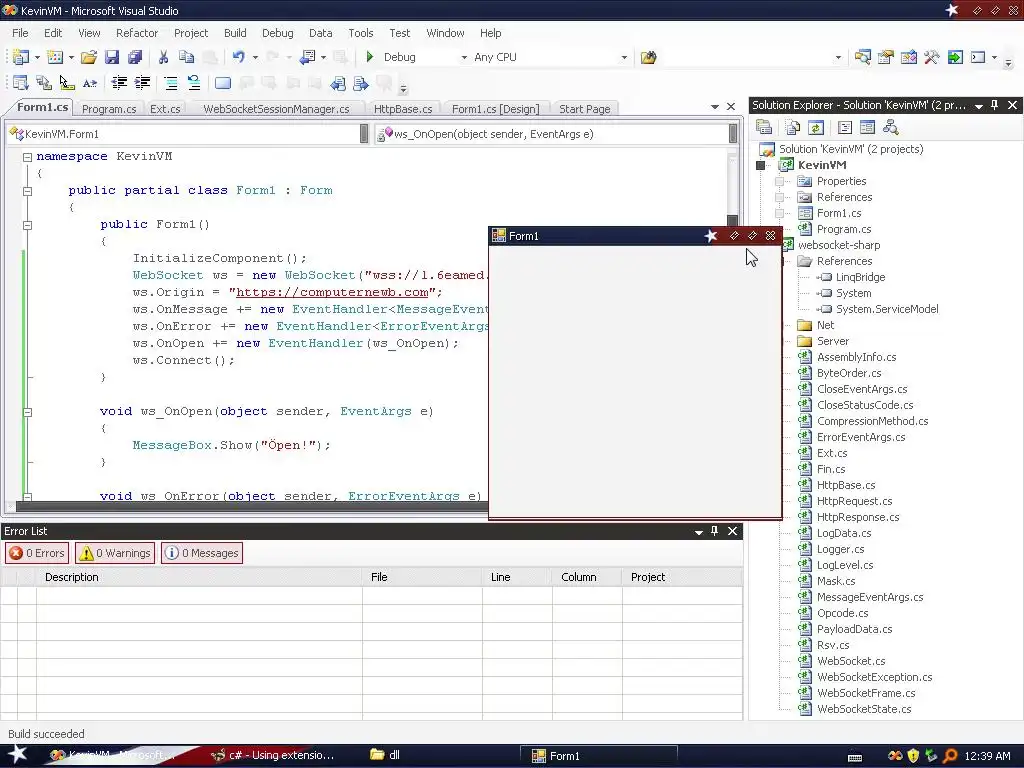Open the active files dropdown beside the tabs

714,106
